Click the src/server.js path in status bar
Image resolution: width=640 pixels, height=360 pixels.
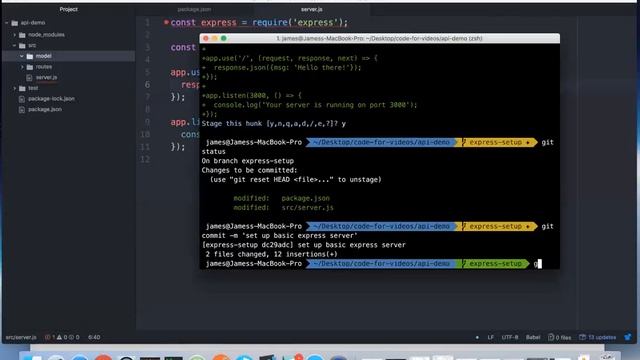(x=21, y=337)
